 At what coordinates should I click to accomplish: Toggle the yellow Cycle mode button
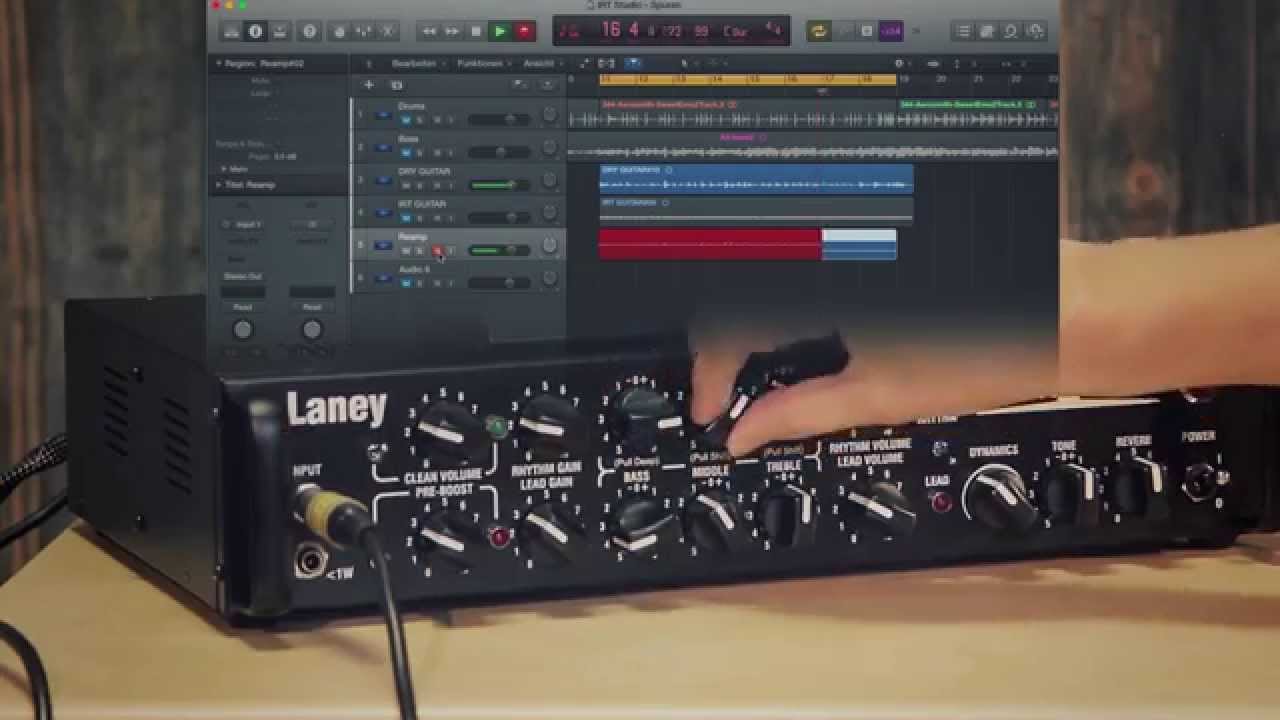819,32
